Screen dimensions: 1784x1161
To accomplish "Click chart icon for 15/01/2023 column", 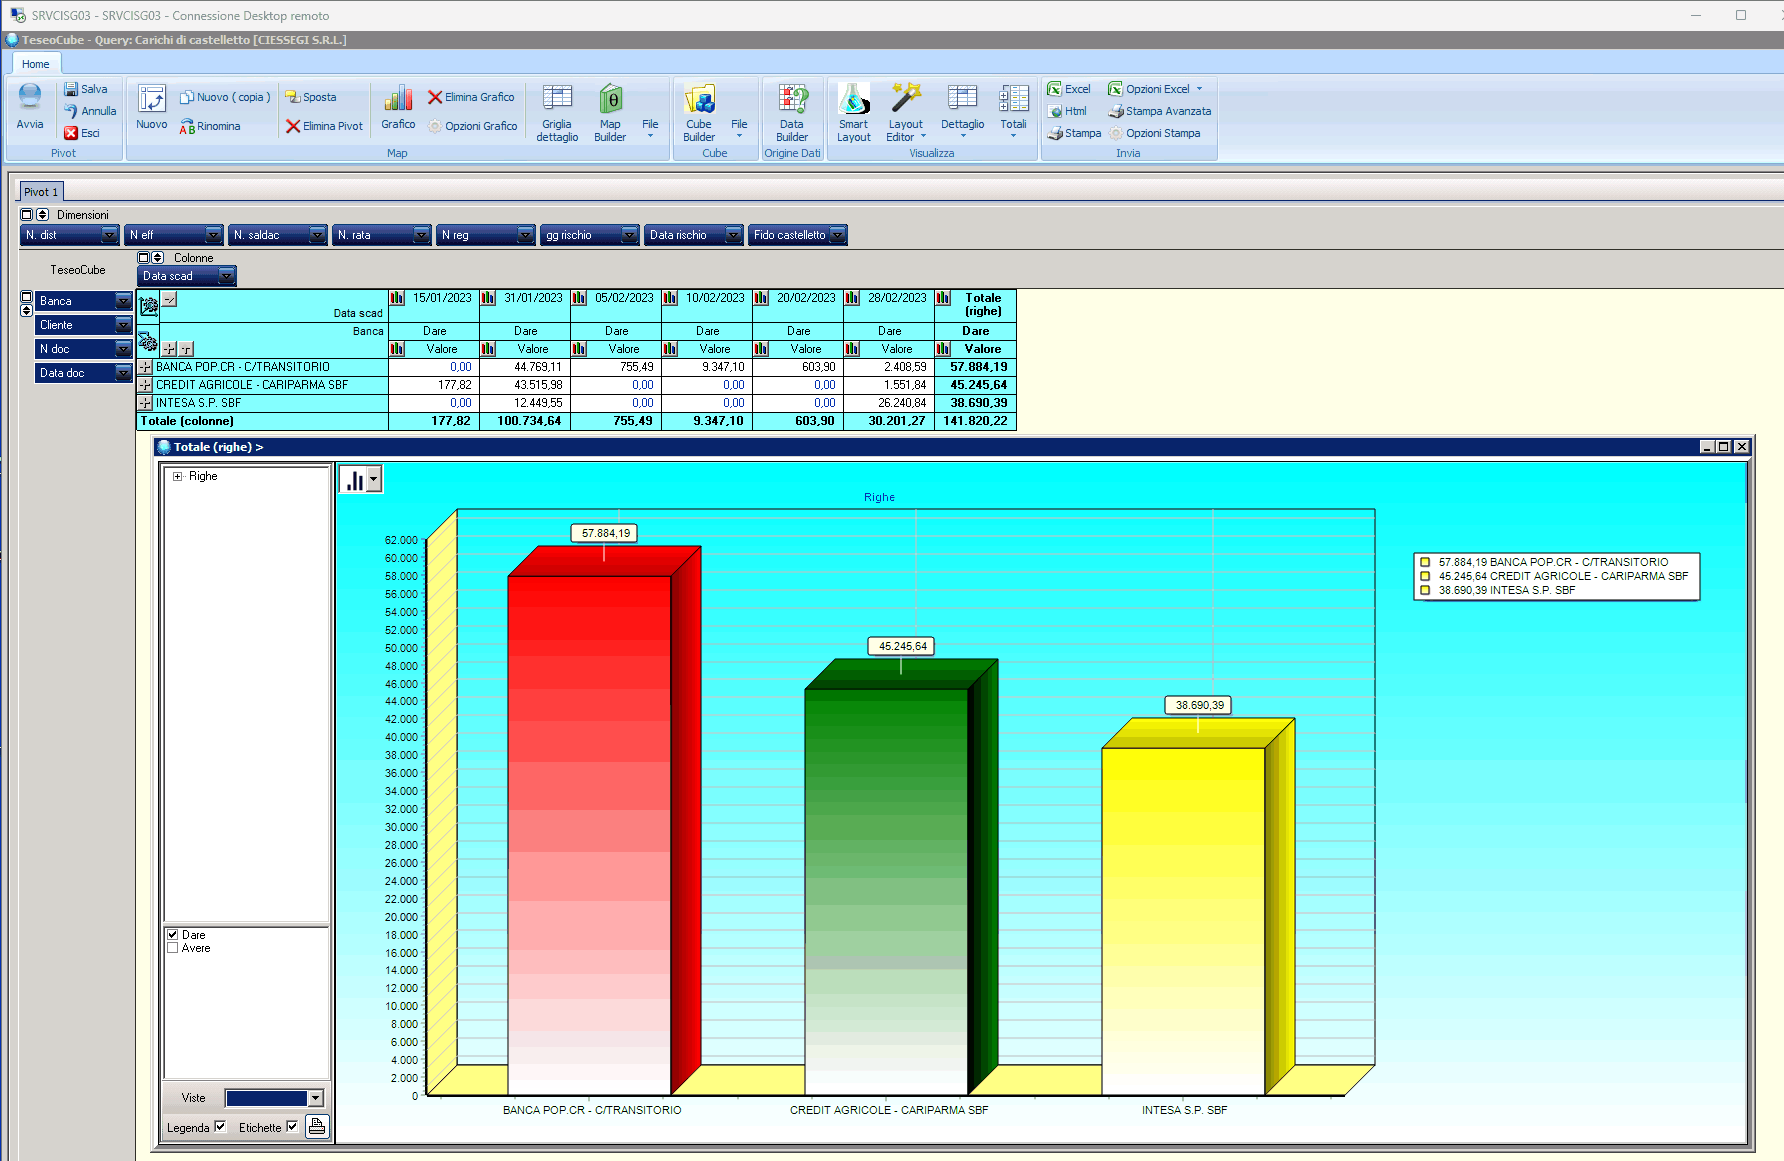I will click(x=397, y=298).
